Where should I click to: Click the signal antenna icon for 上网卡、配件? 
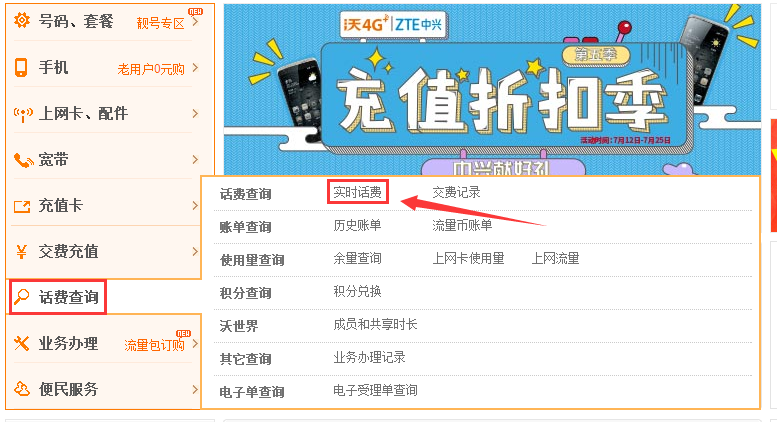23,114
